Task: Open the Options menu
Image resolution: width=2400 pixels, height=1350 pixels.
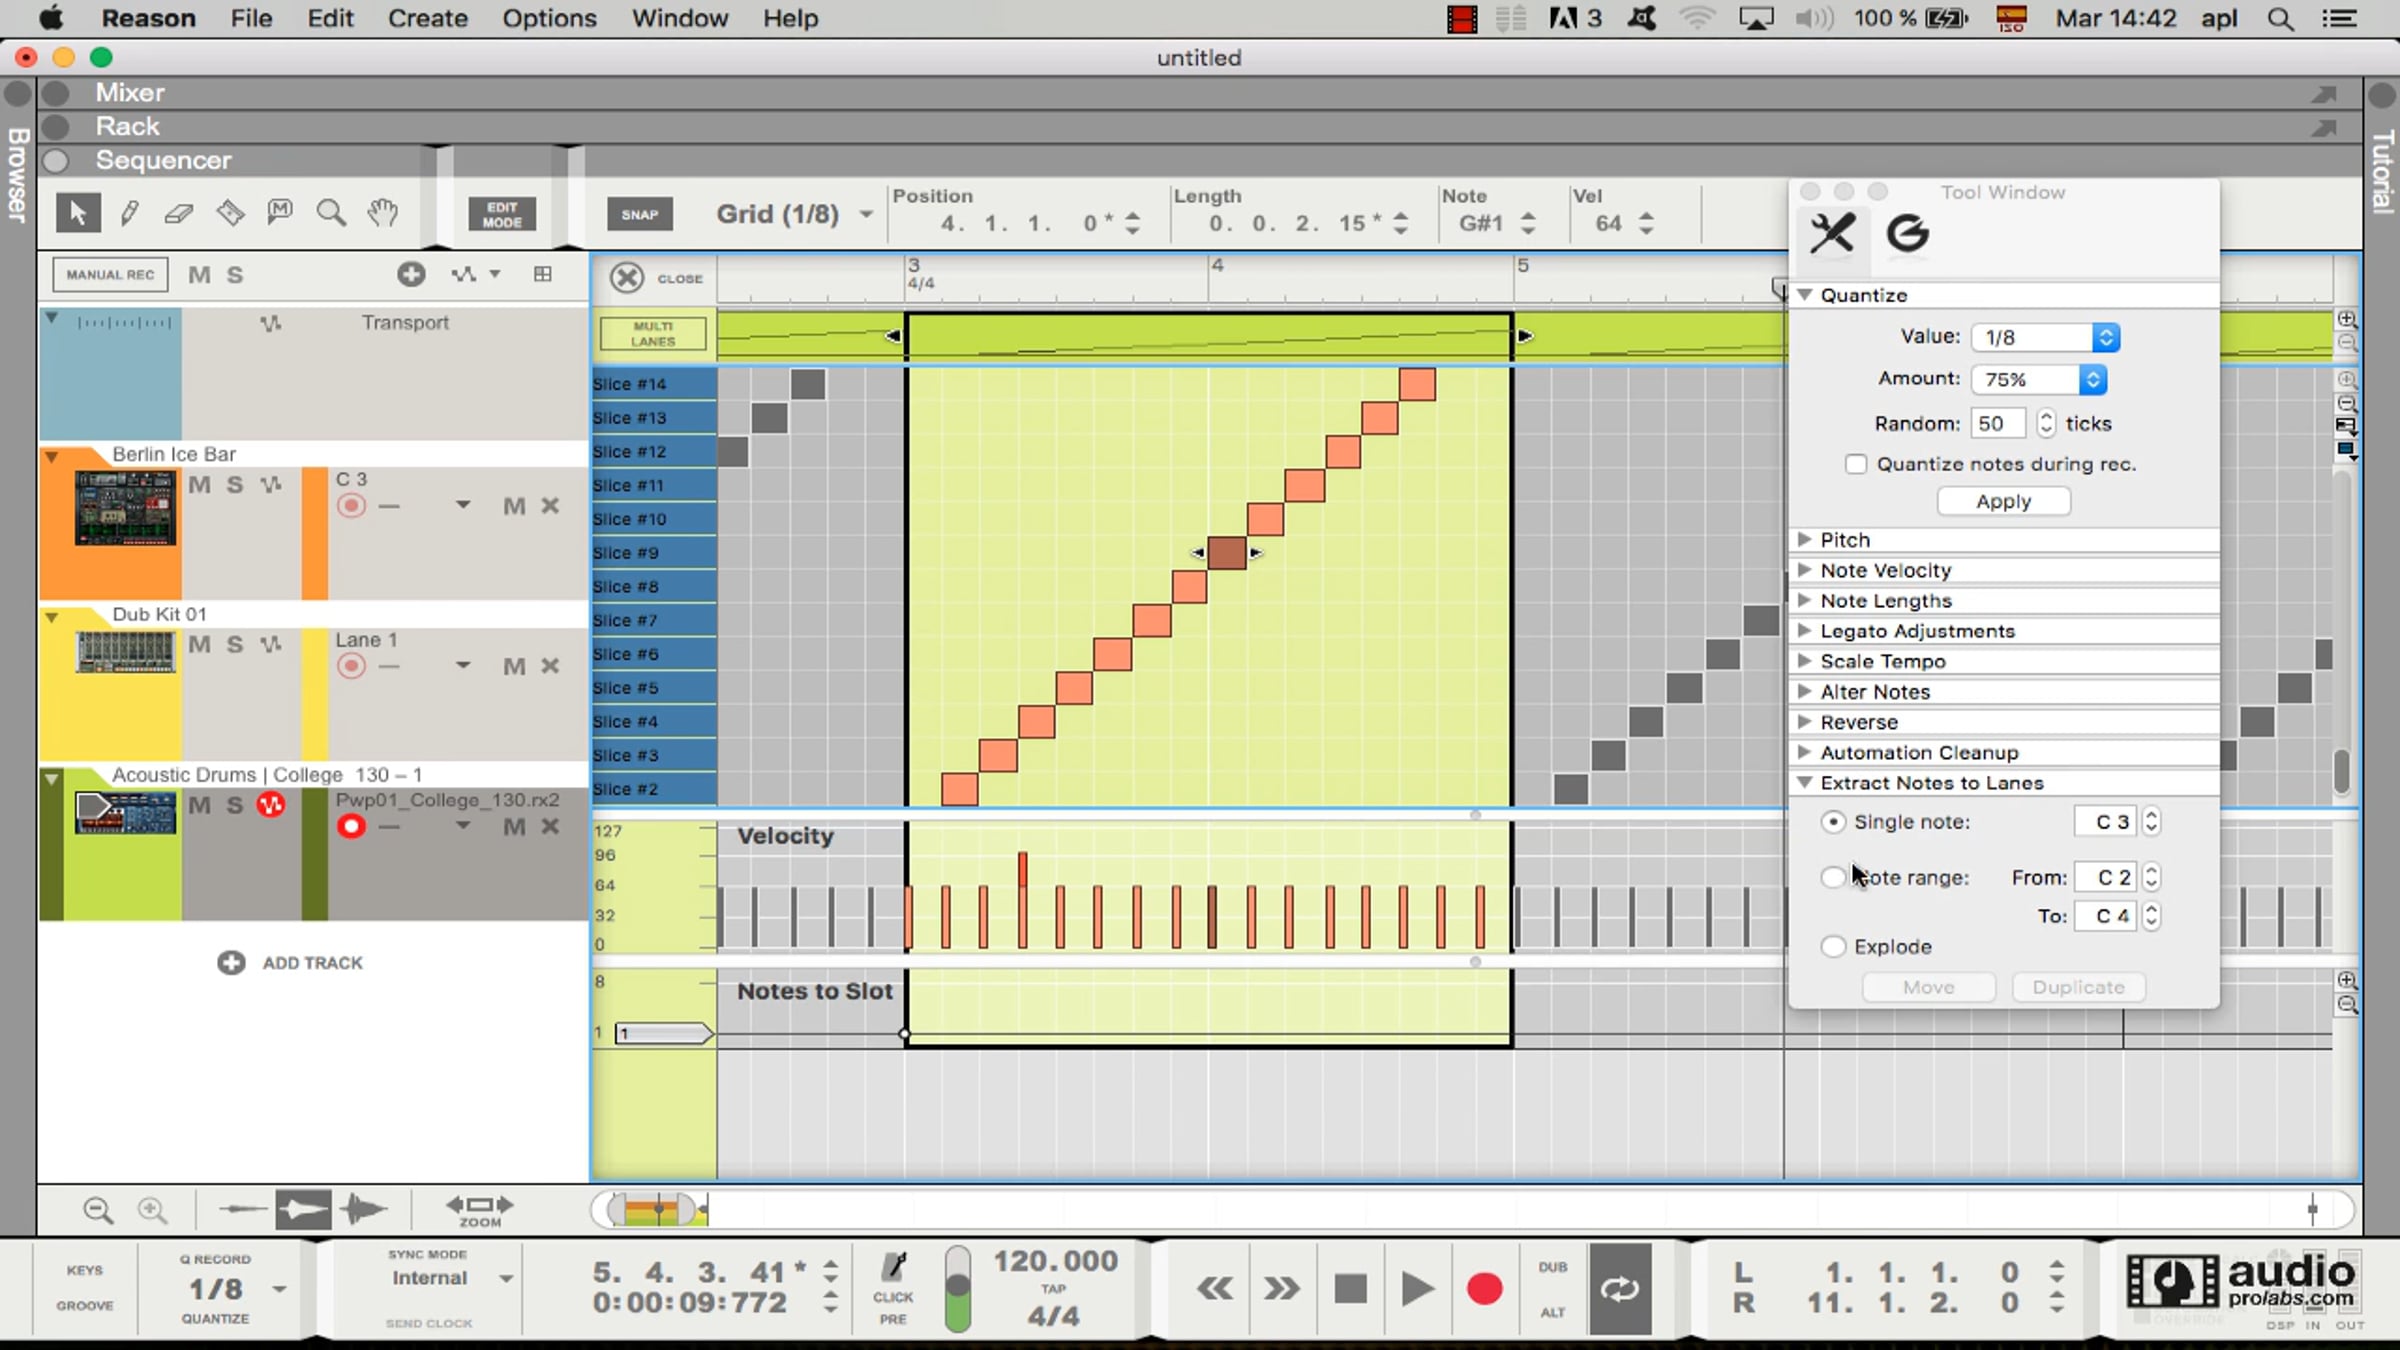Action: click(549, 18)
